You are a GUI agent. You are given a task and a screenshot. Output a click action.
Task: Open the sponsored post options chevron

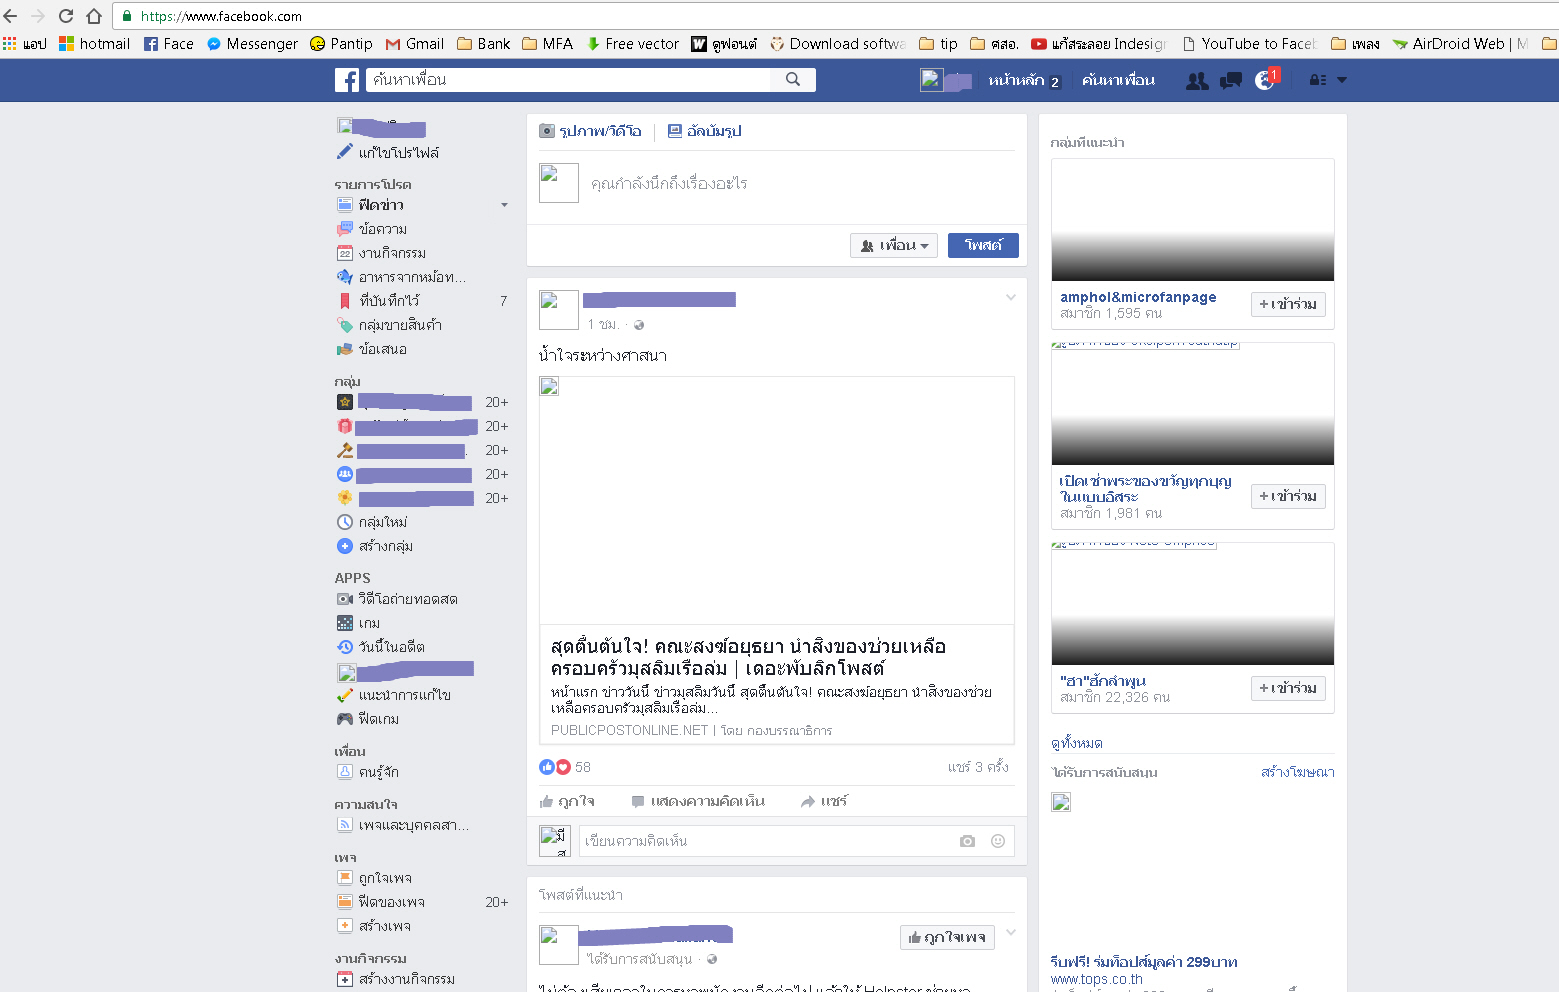[1011, 933]
